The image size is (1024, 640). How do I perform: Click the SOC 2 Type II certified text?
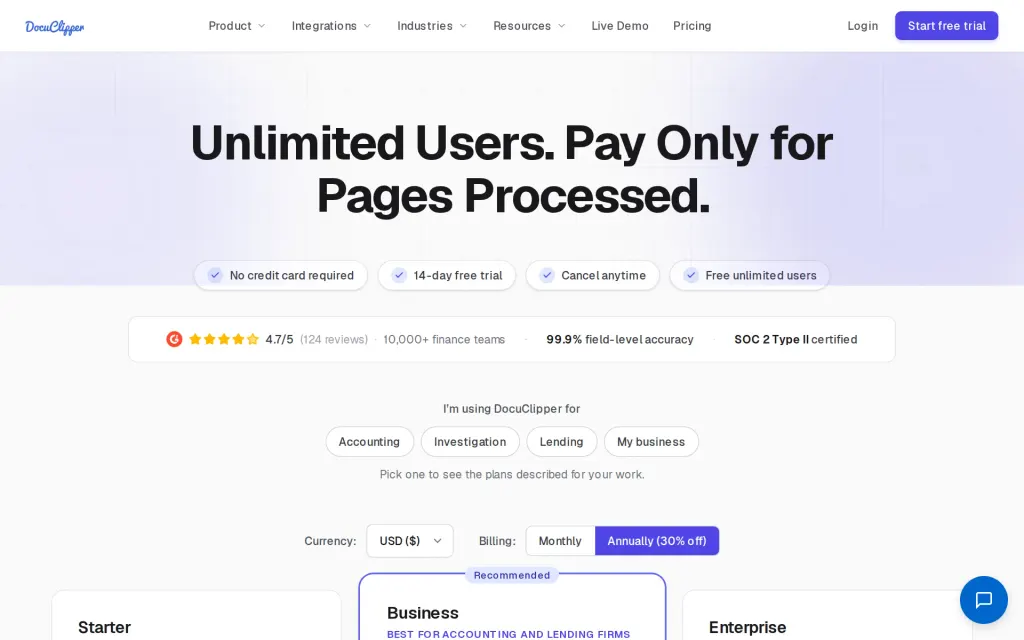click(x=795, y=340)
